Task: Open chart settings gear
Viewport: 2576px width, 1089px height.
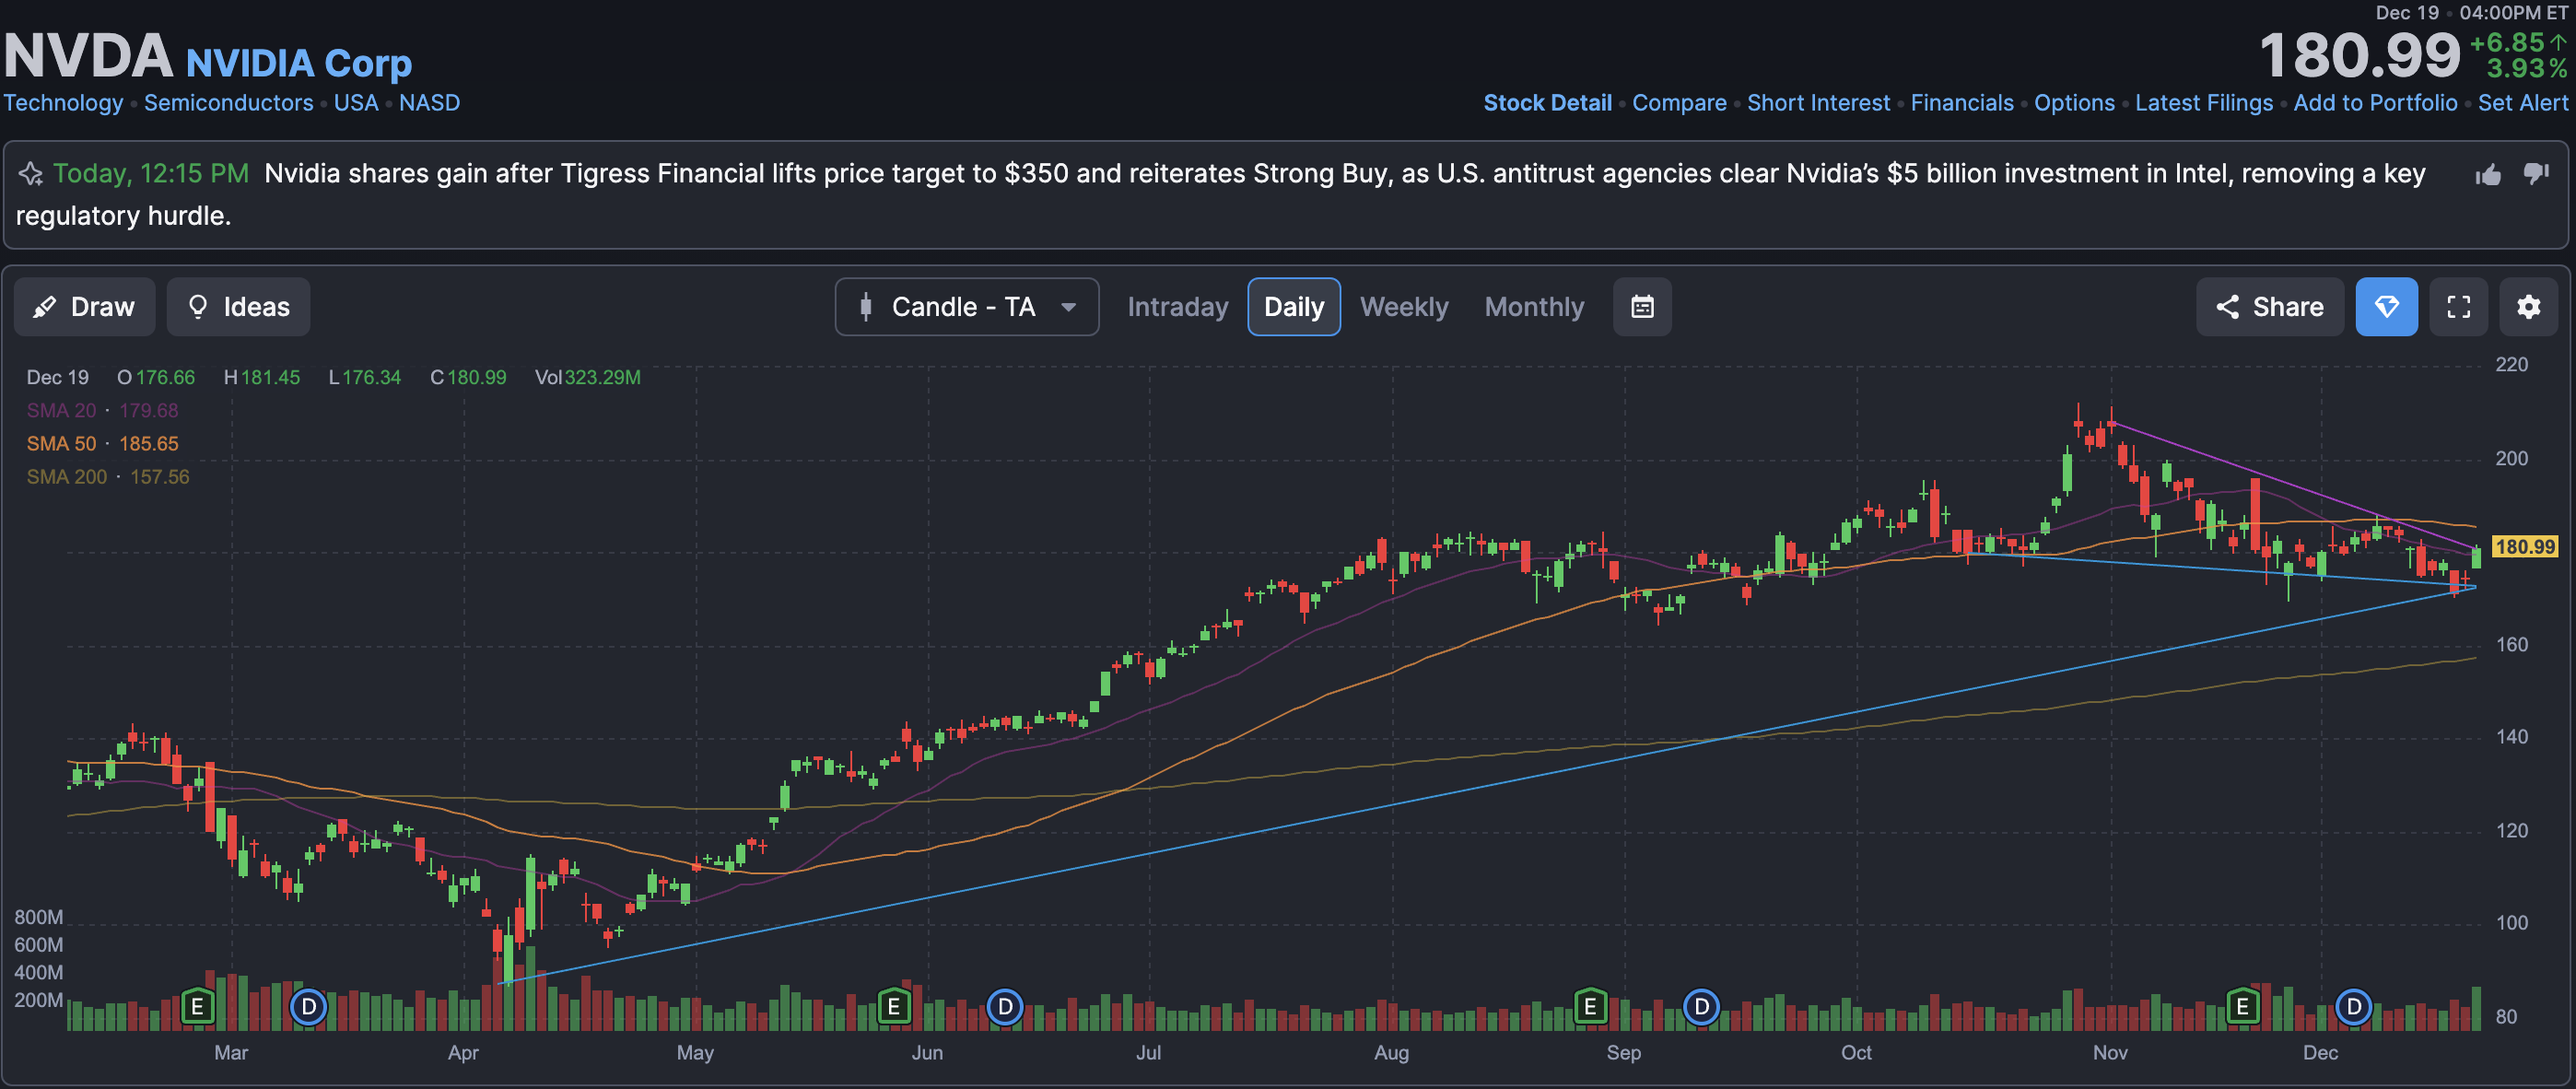Action: (2528, 307)
